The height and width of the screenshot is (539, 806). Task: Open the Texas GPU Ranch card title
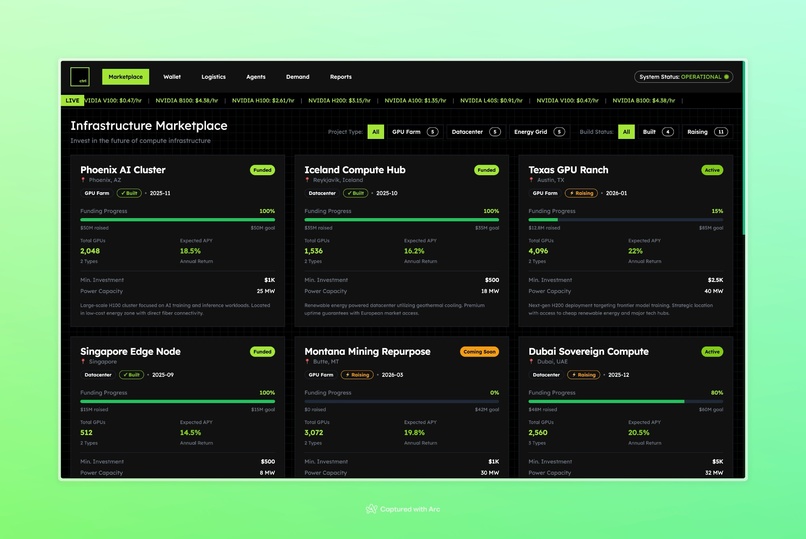pyautogui.click(x=568, y=170)
